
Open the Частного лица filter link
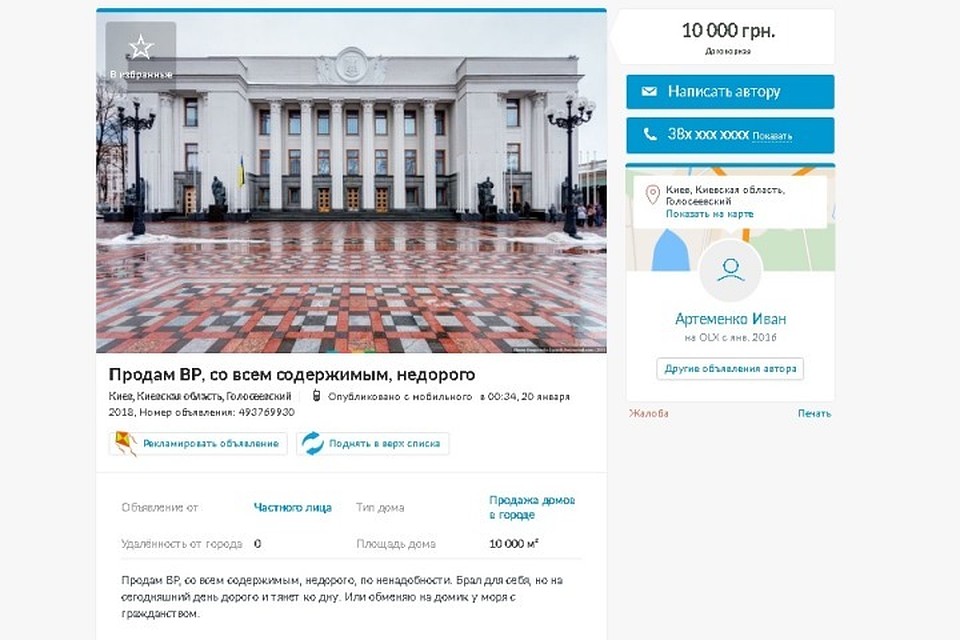293,508
